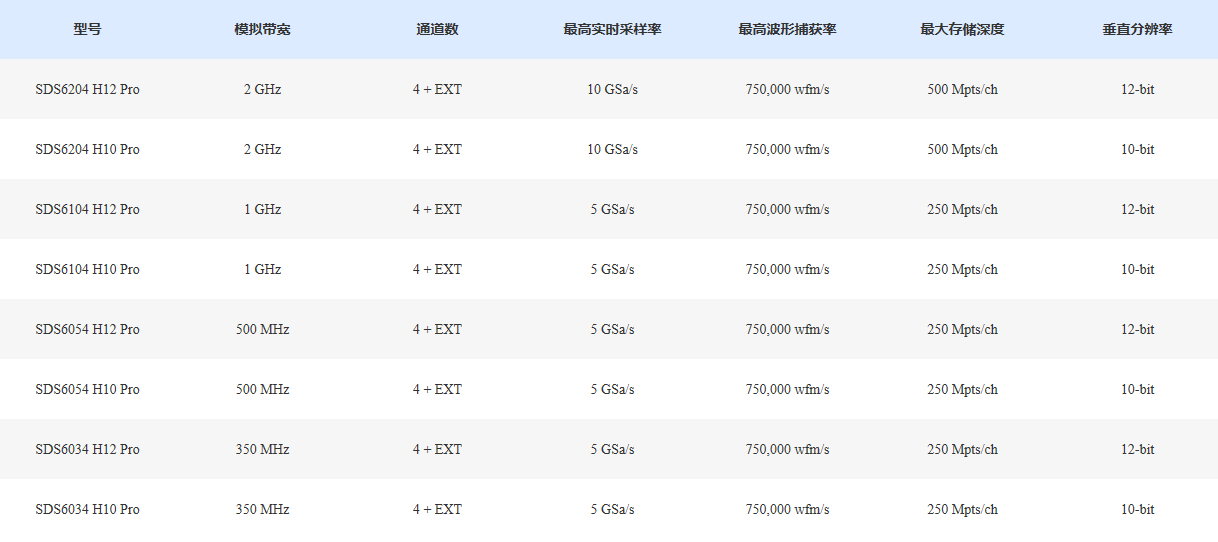The height and width of the screenshot is (542, 1218).
Task: Select the 10 GSa/s cell of SDS6204 H12 Pro
Action: click(x=612, y=89)
